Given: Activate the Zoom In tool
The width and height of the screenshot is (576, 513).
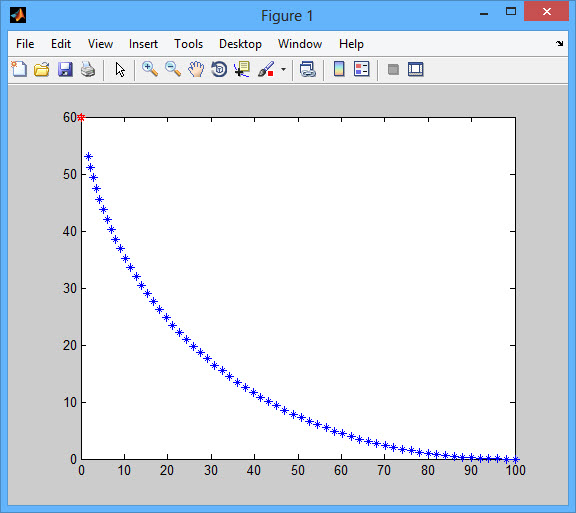Looking at the screenshot, I should click(150, 69).
